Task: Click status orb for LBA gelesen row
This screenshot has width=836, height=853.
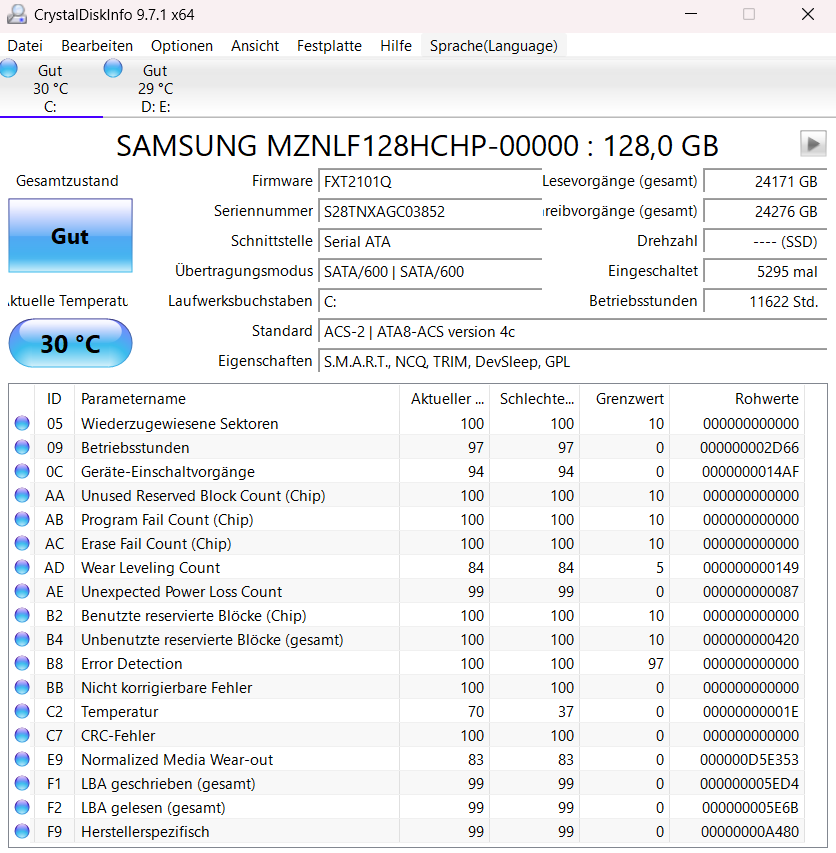Action: point(22,807)
